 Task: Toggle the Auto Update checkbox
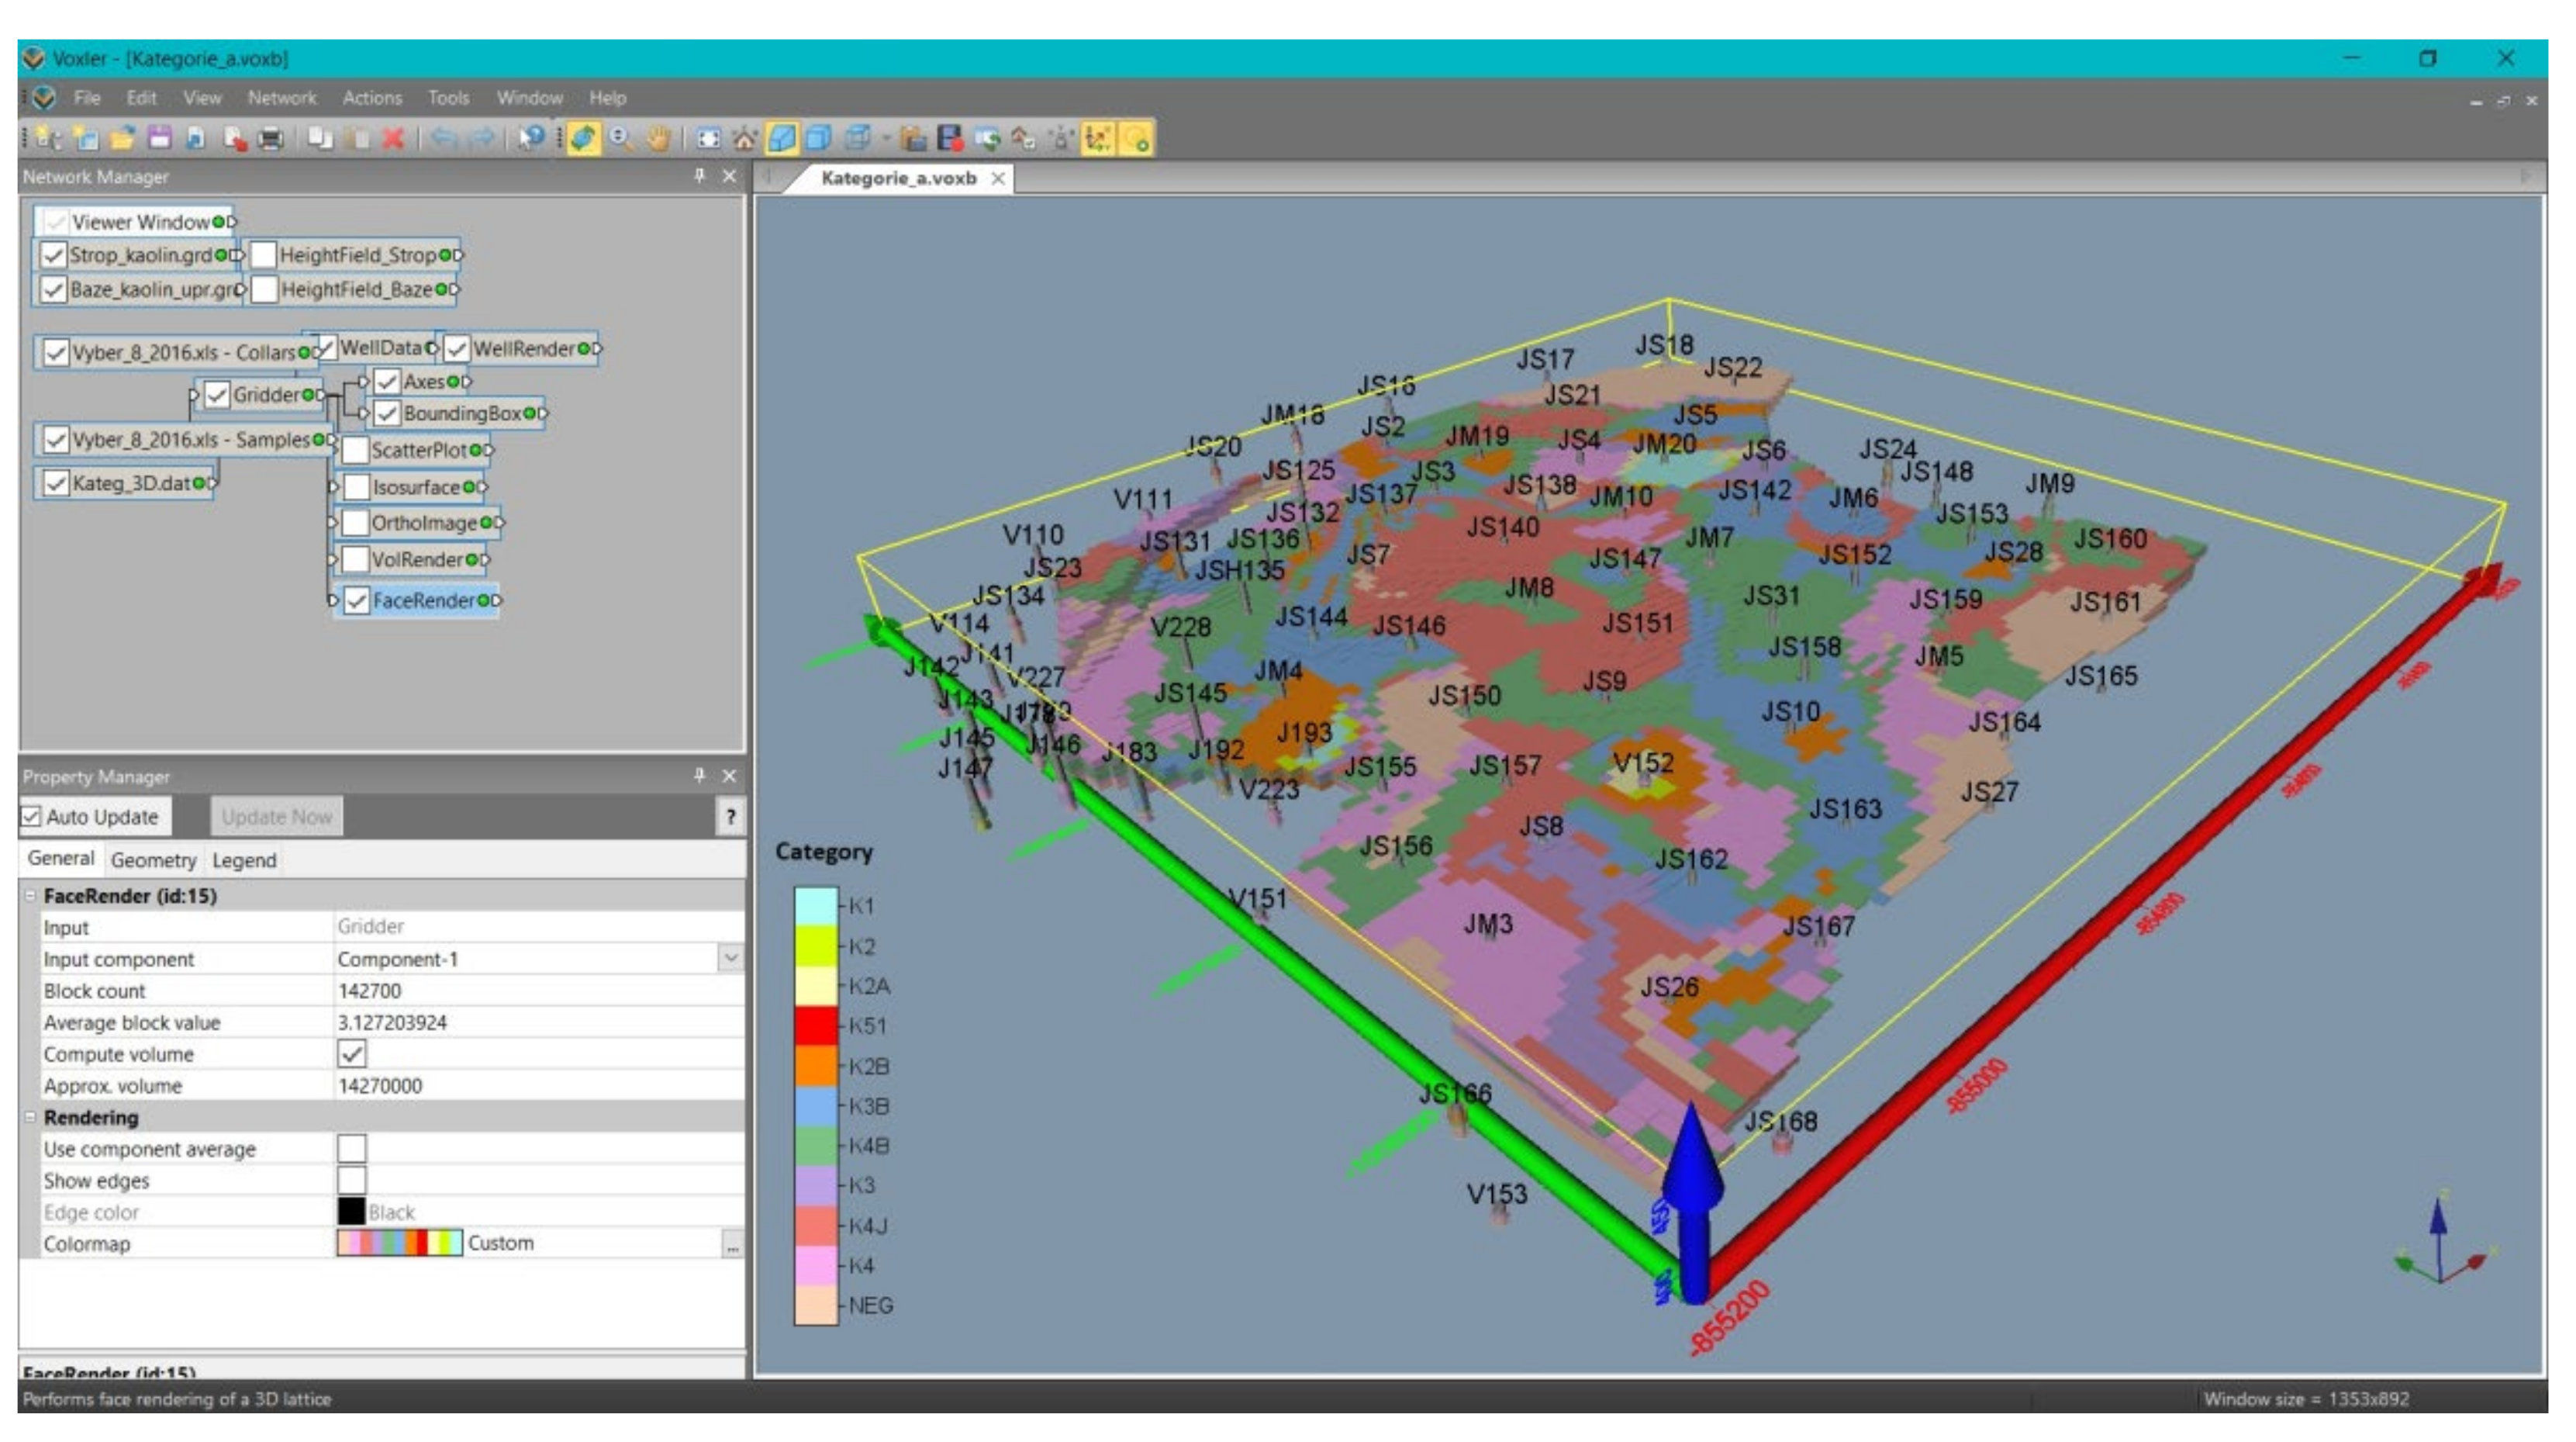tap(32, 817)
